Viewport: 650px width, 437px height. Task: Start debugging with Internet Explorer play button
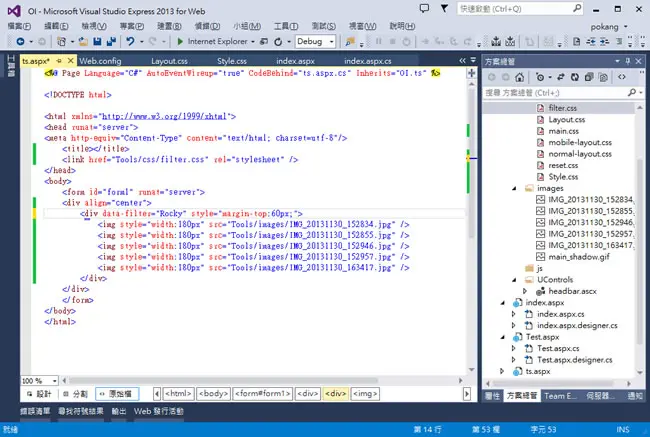tap(180, 41)
